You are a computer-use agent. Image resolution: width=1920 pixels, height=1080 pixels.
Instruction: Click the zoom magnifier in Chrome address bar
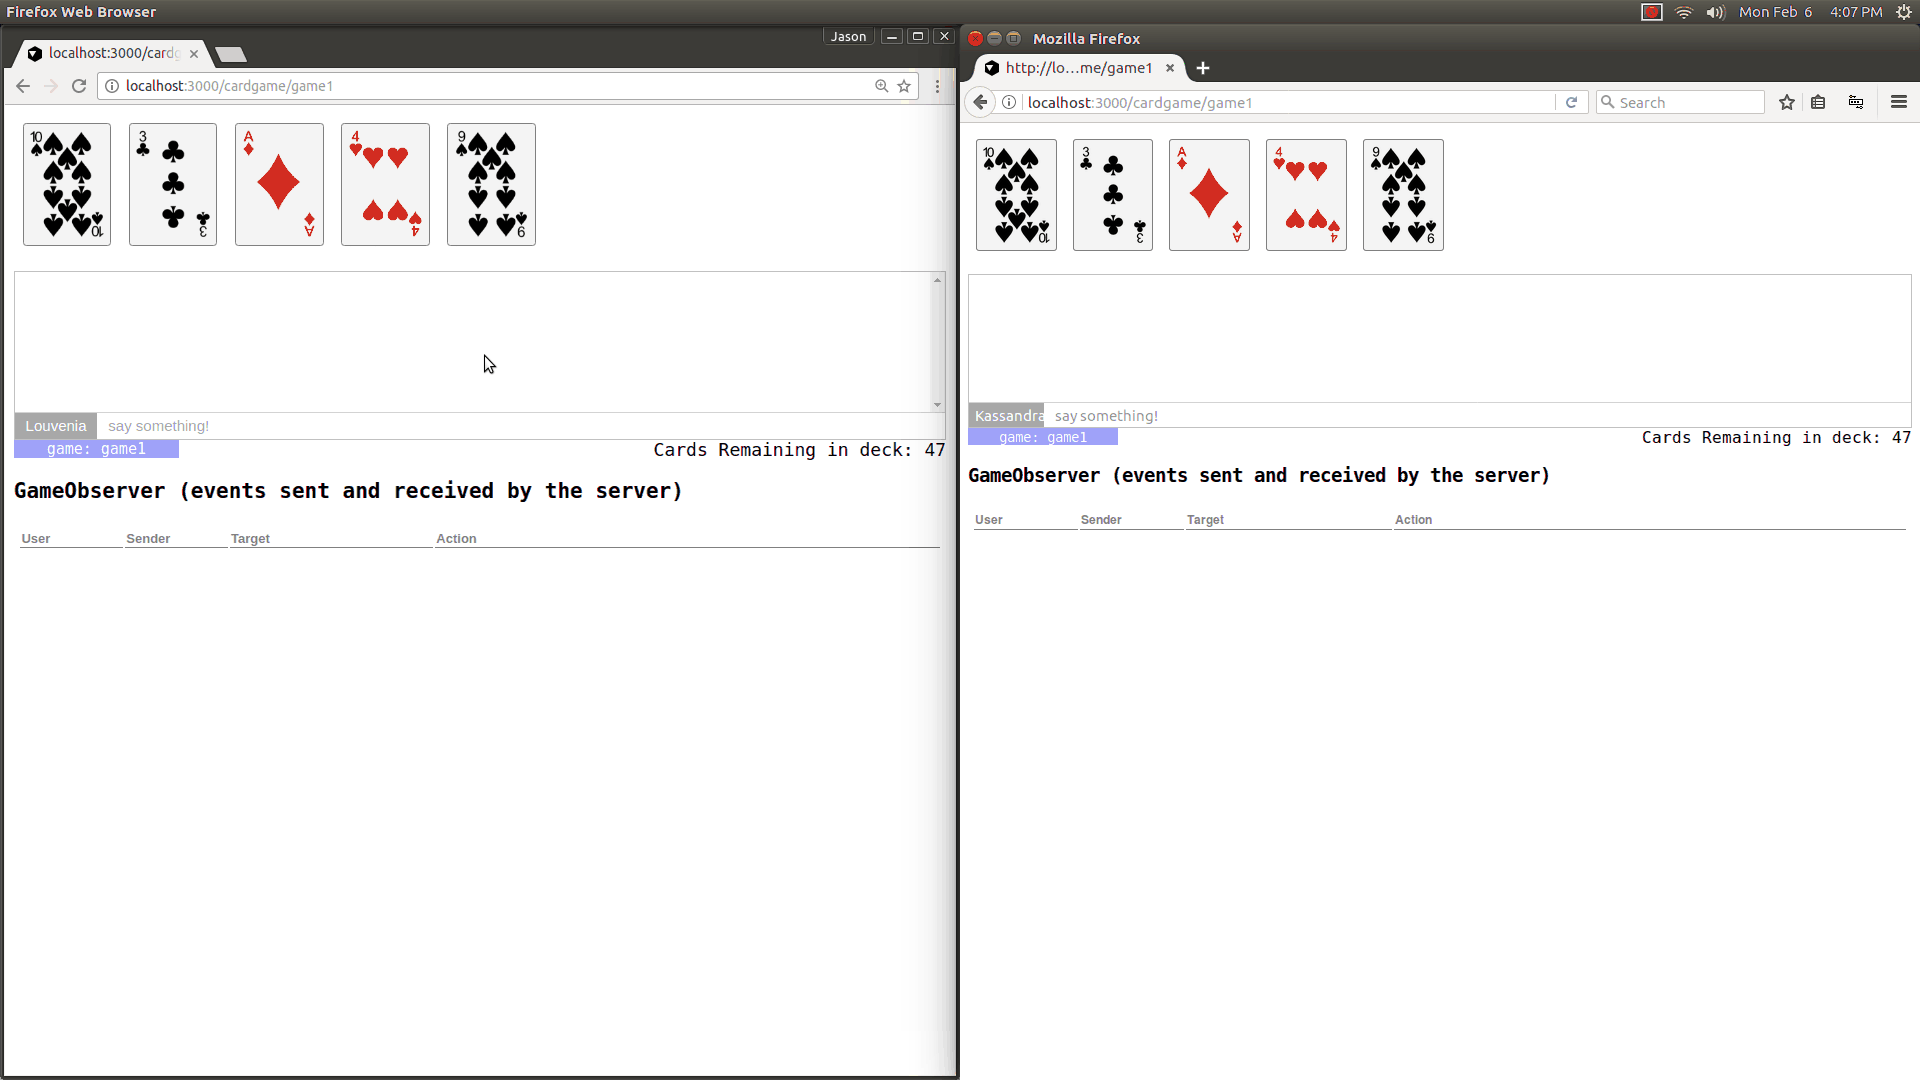tap(881, 86)
